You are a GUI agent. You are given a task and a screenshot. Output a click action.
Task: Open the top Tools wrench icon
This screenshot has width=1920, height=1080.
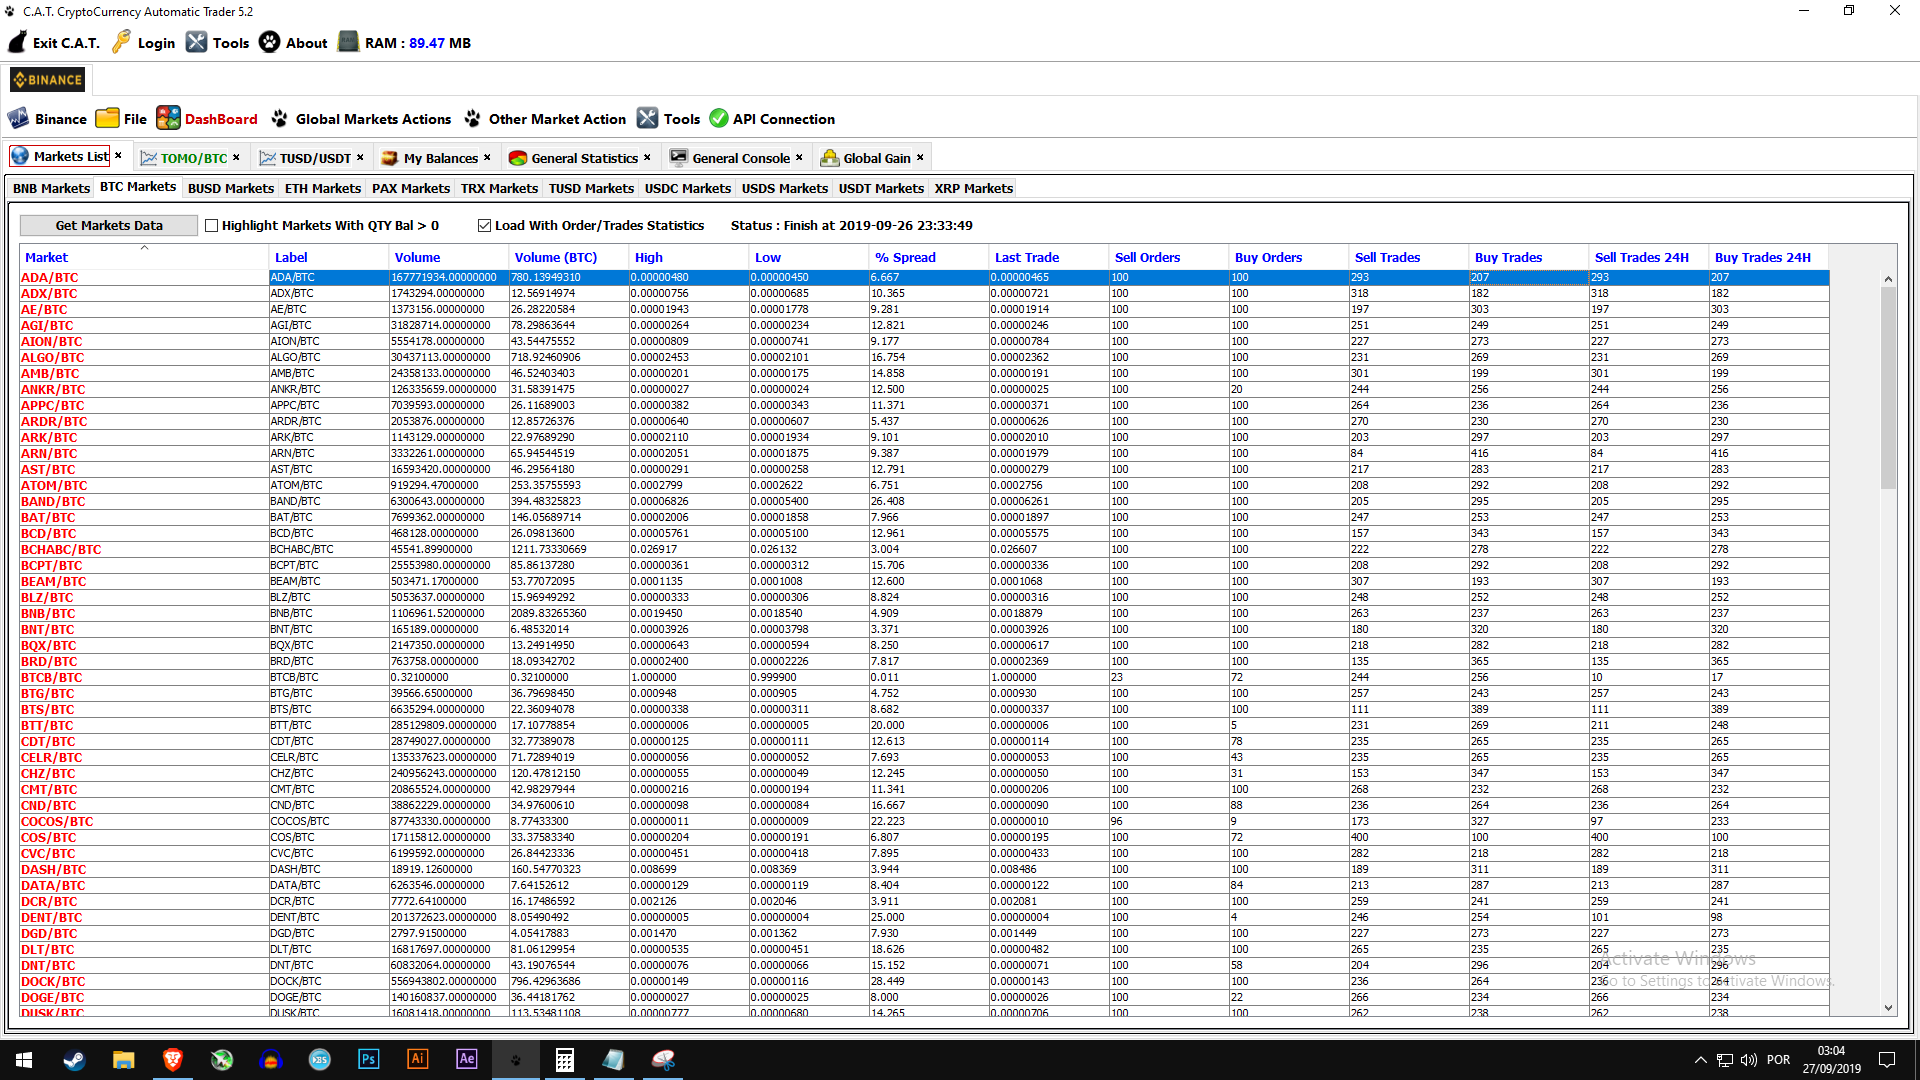[196, 42]
